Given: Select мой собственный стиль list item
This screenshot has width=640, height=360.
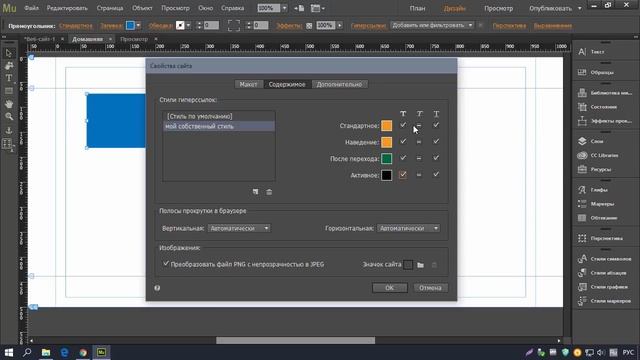Looking at the screenshot, I should coord(219,126).
